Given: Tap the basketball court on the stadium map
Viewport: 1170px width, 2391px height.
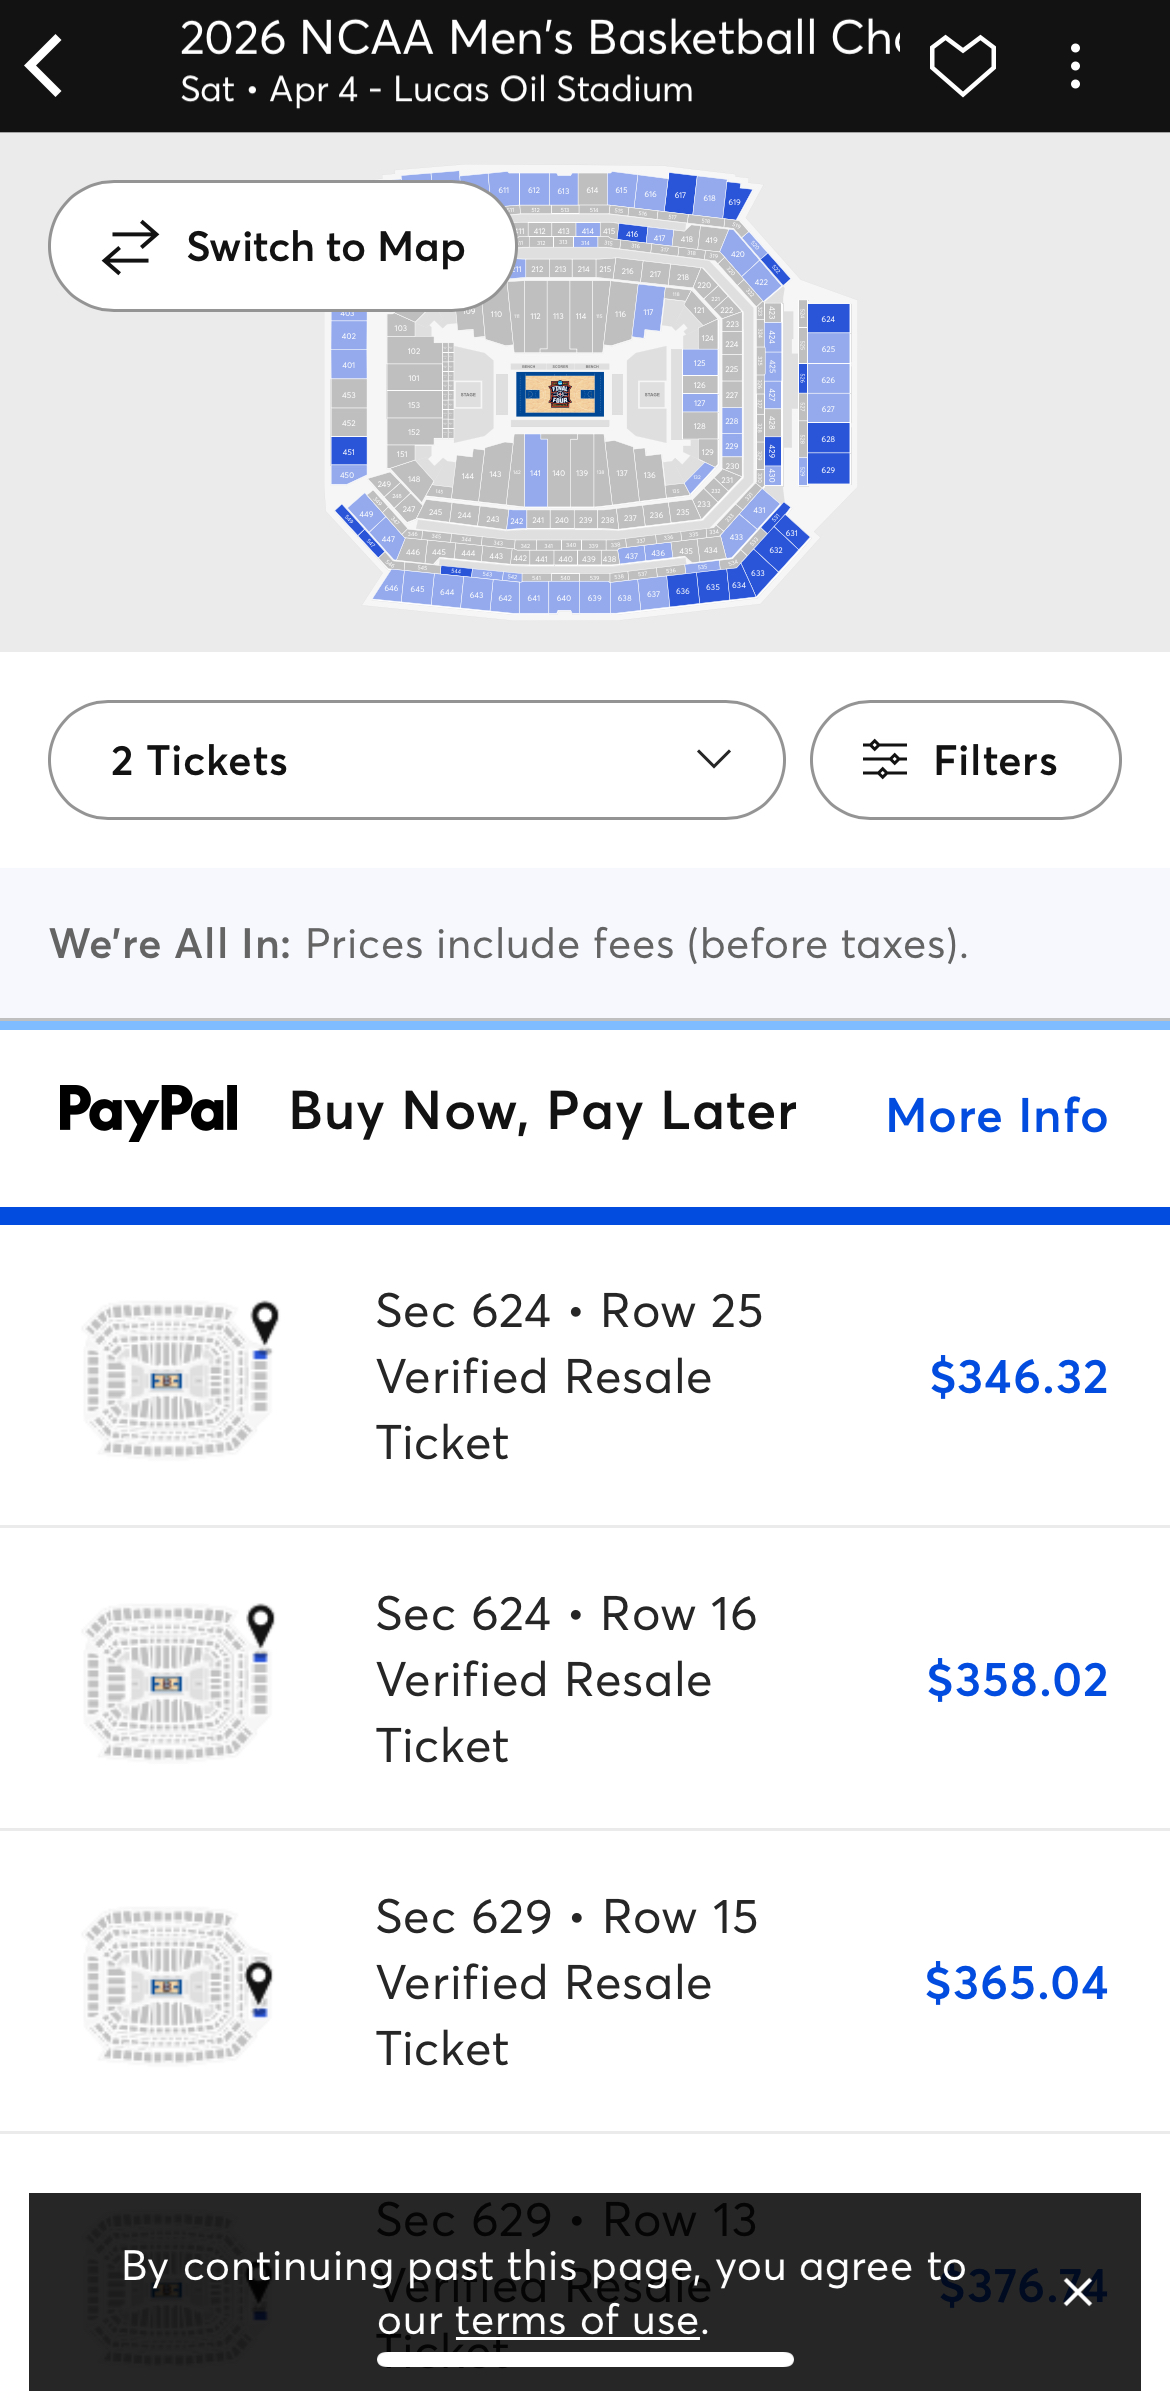Looking at the screenshot, I should click(x=560, y=394).
